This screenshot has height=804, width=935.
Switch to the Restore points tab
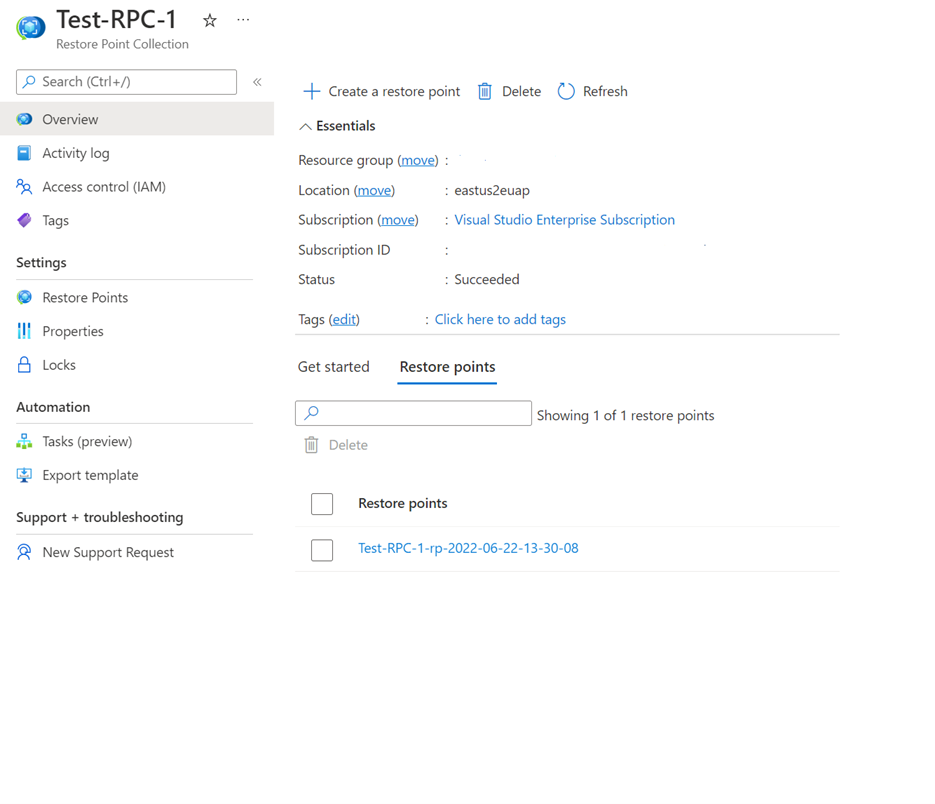(447, 367)
